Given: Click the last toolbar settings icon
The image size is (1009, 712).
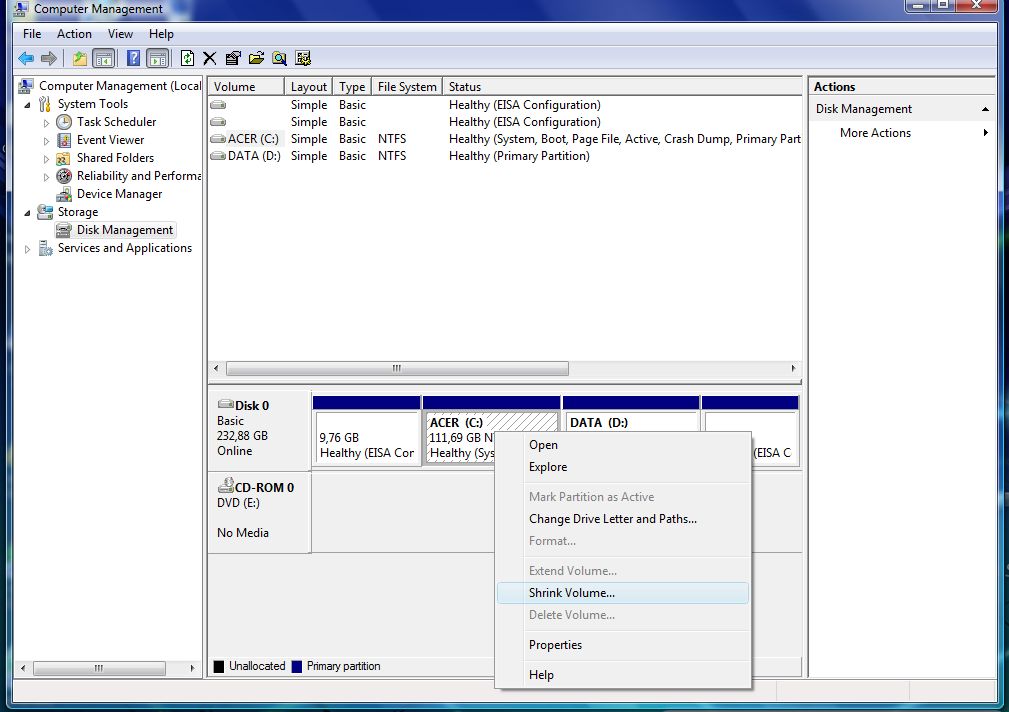Looking at the screenshot, I should click(303, 59).
